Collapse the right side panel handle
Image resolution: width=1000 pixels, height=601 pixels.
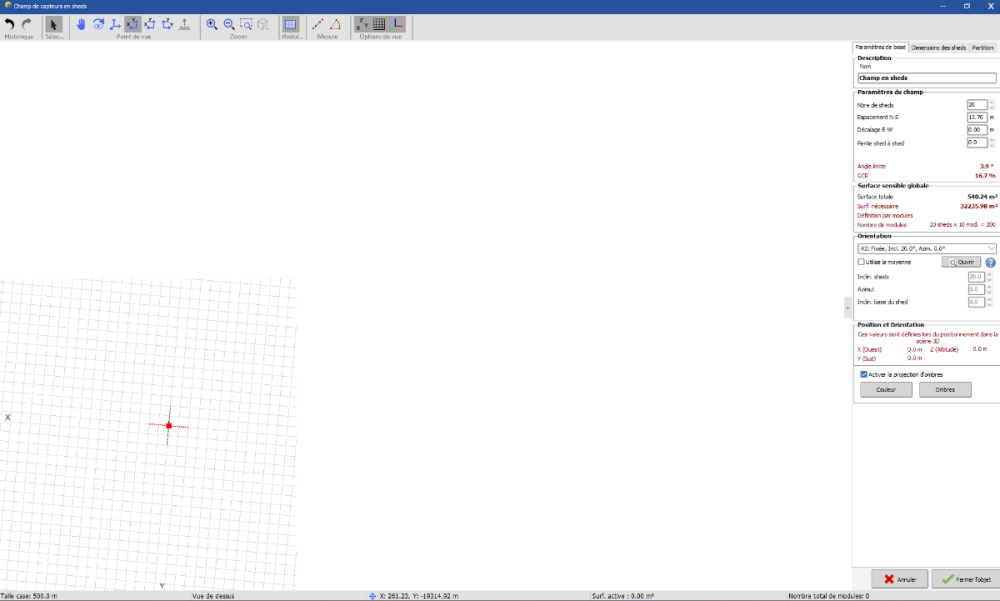tap(848, 311)
